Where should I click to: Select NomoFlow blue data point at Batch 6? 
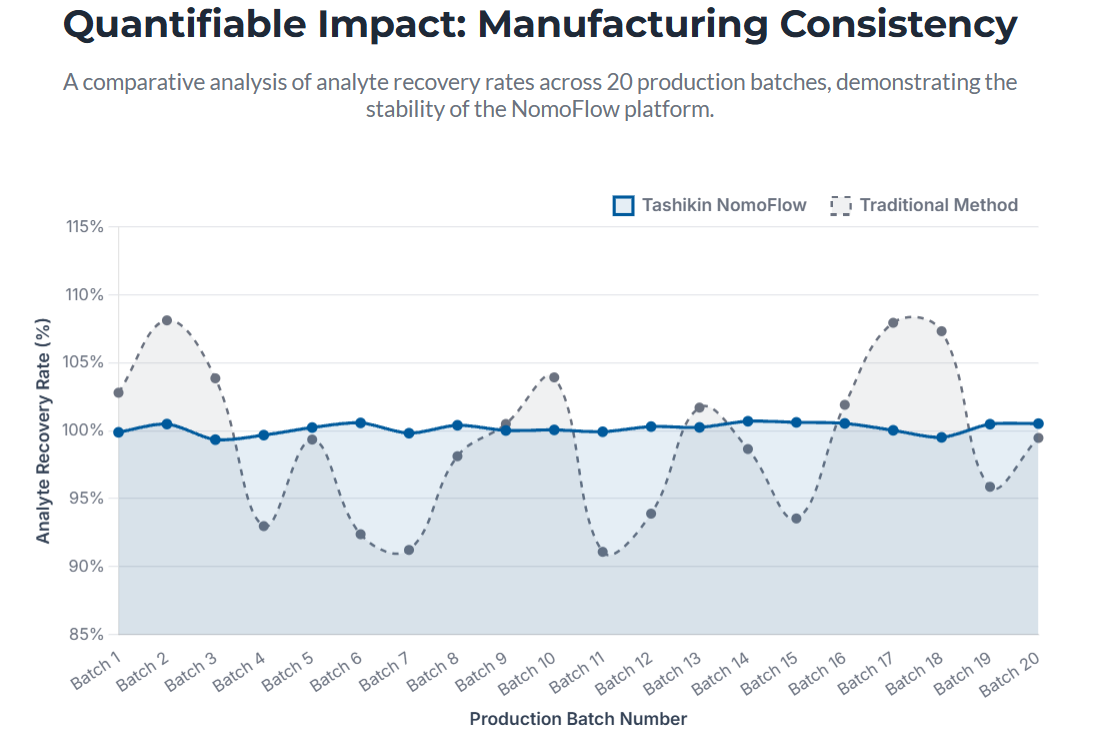tap(361, 423)
